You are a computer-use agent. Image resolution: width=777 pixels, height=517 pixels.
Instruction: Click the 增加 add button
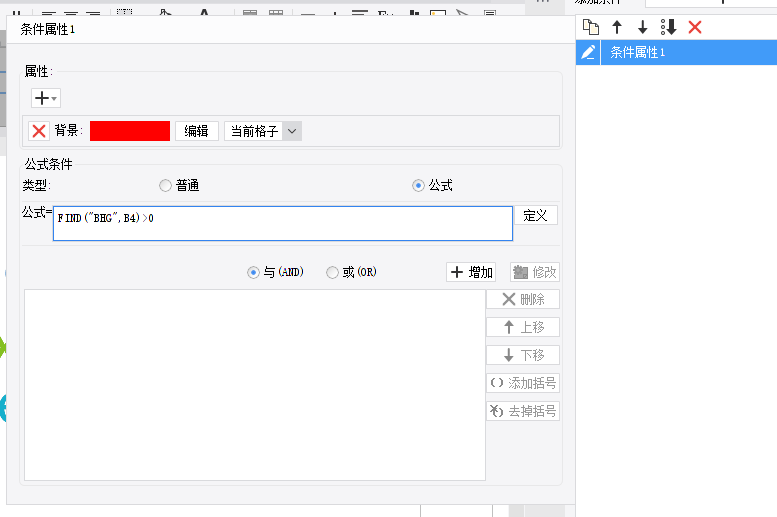471,272
